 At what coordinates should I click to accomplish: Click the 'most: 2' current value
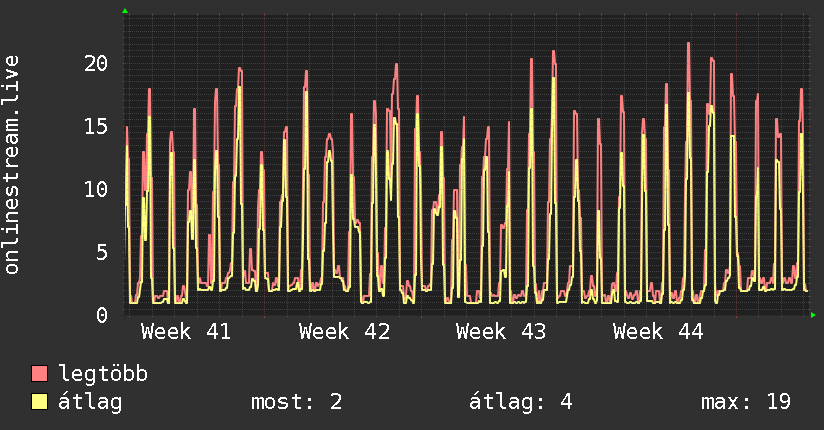click(297, 402)
